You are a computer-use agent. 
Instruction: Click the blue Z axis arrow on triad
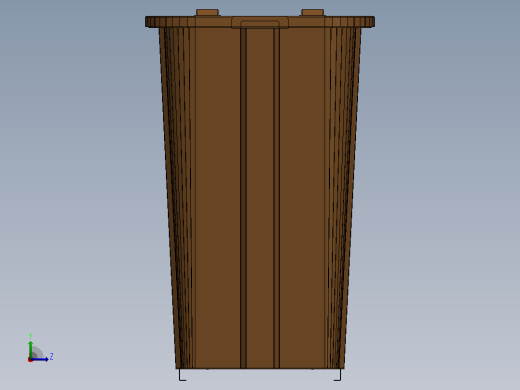[x=40, y=359]
